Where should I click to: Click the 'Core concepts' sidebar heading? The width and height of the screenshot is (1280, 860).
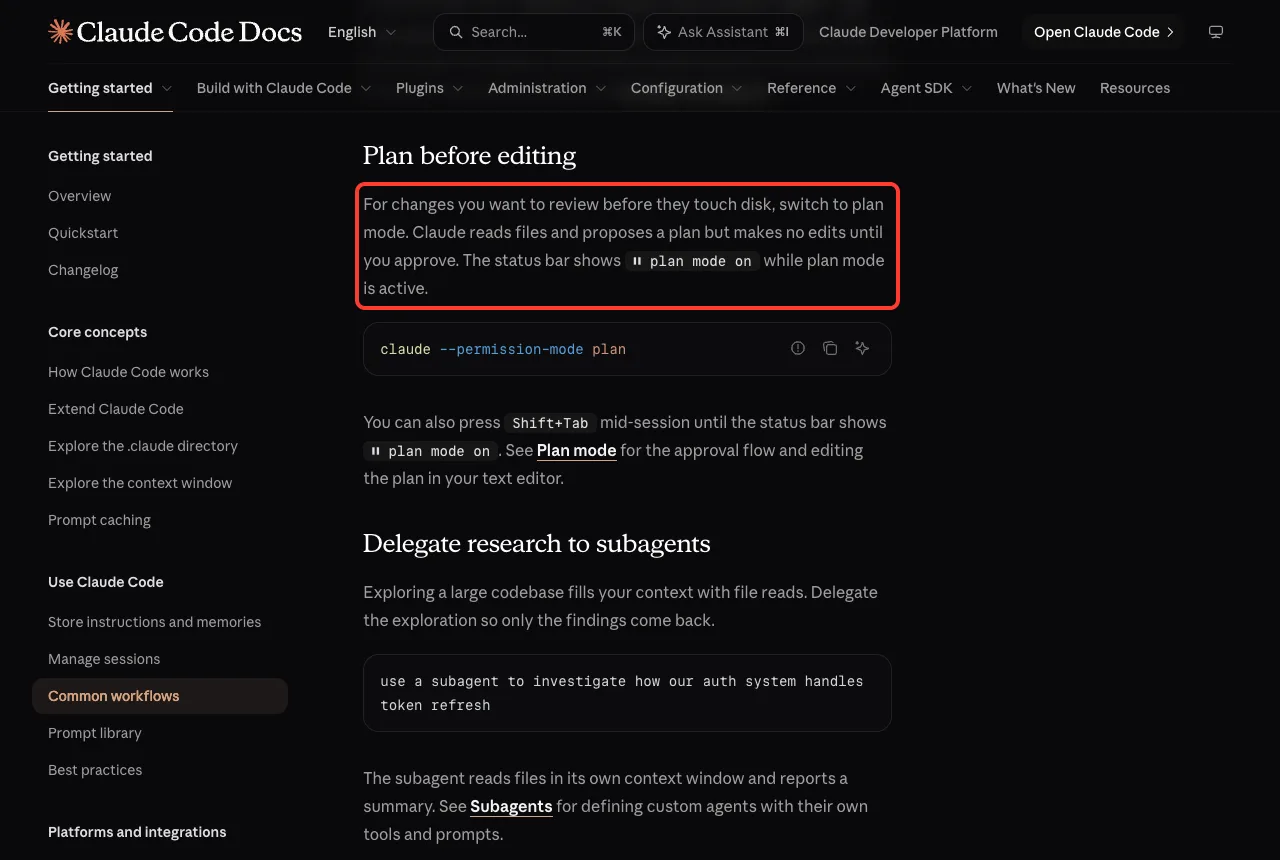[98, 332]
